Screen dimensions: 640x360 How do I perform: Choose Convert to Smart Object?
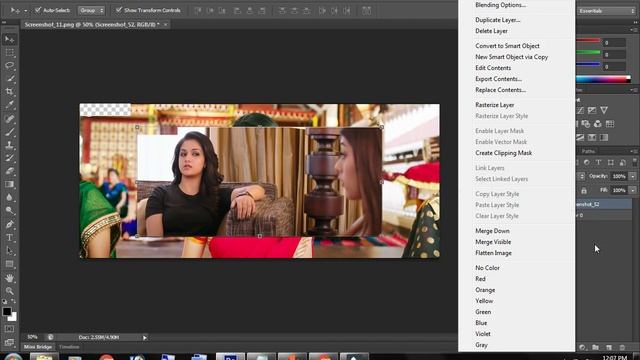[x=507, y=46]
